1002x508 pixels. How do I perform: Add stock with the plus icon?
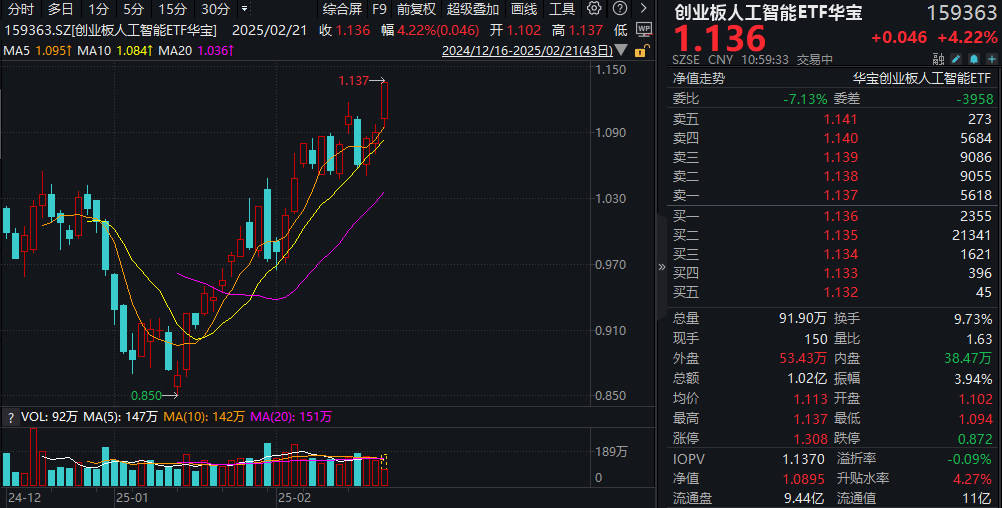[991, 59]
